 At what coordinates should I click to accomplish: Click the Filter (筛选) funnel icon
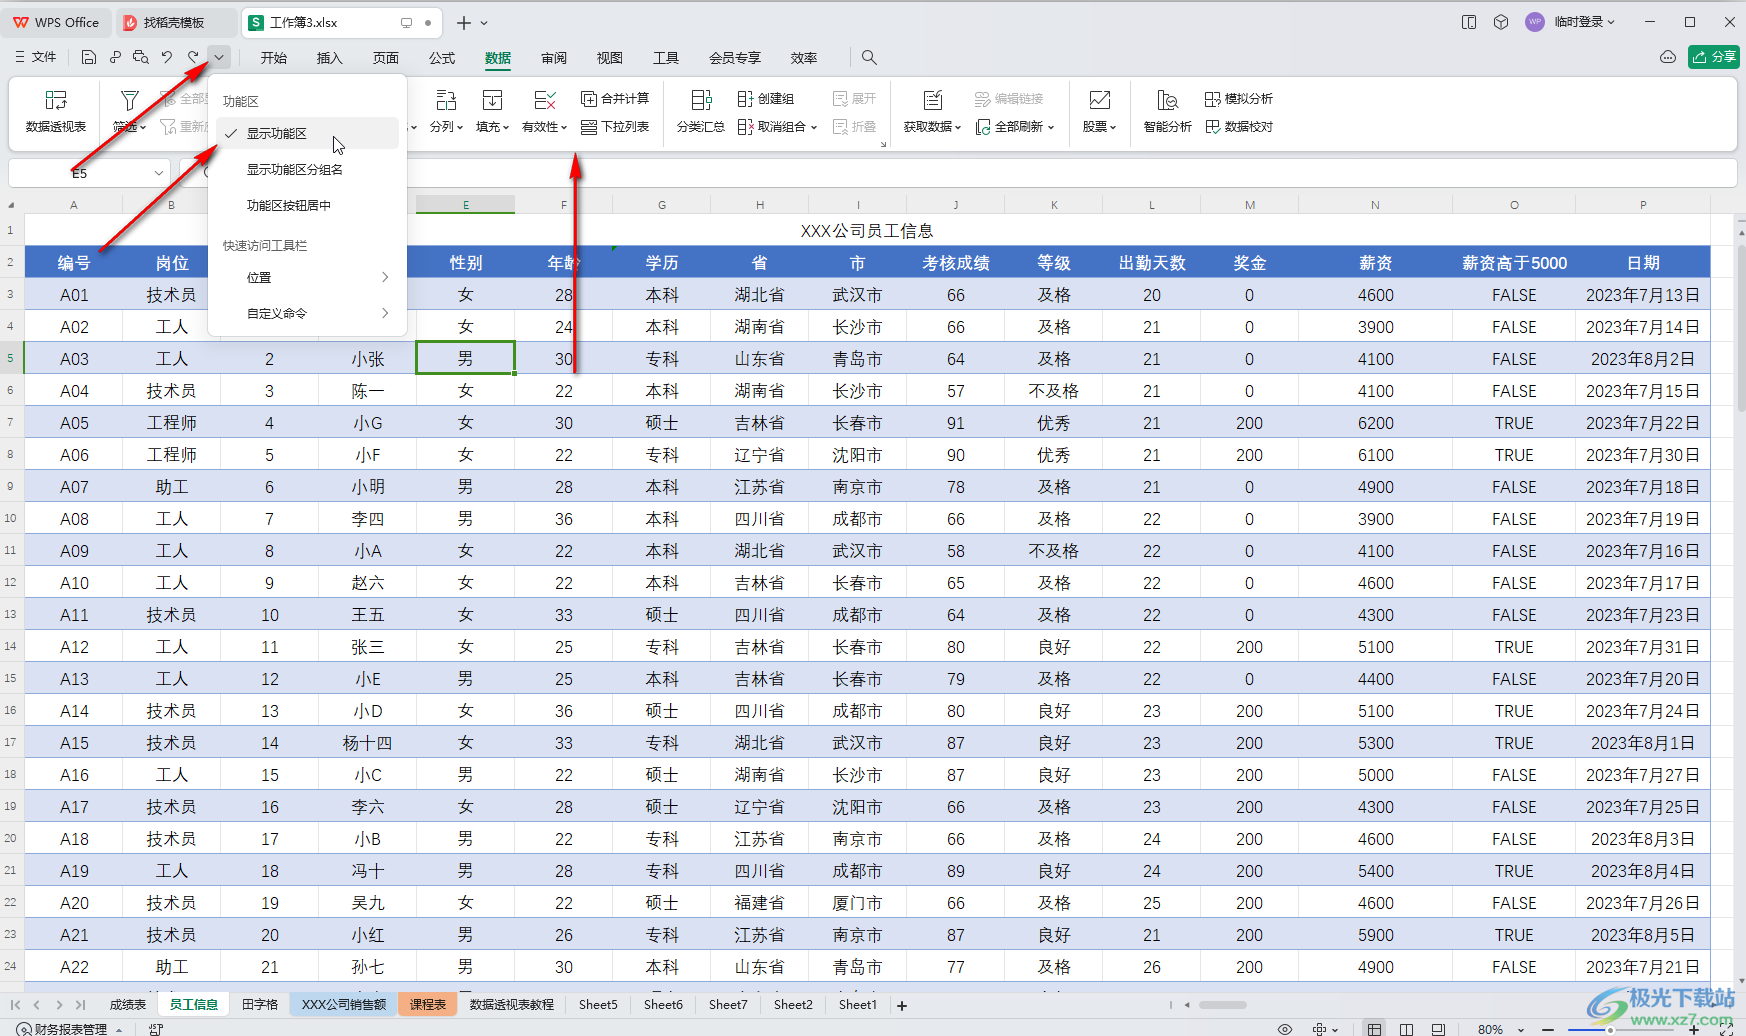[x=129, y=100]
